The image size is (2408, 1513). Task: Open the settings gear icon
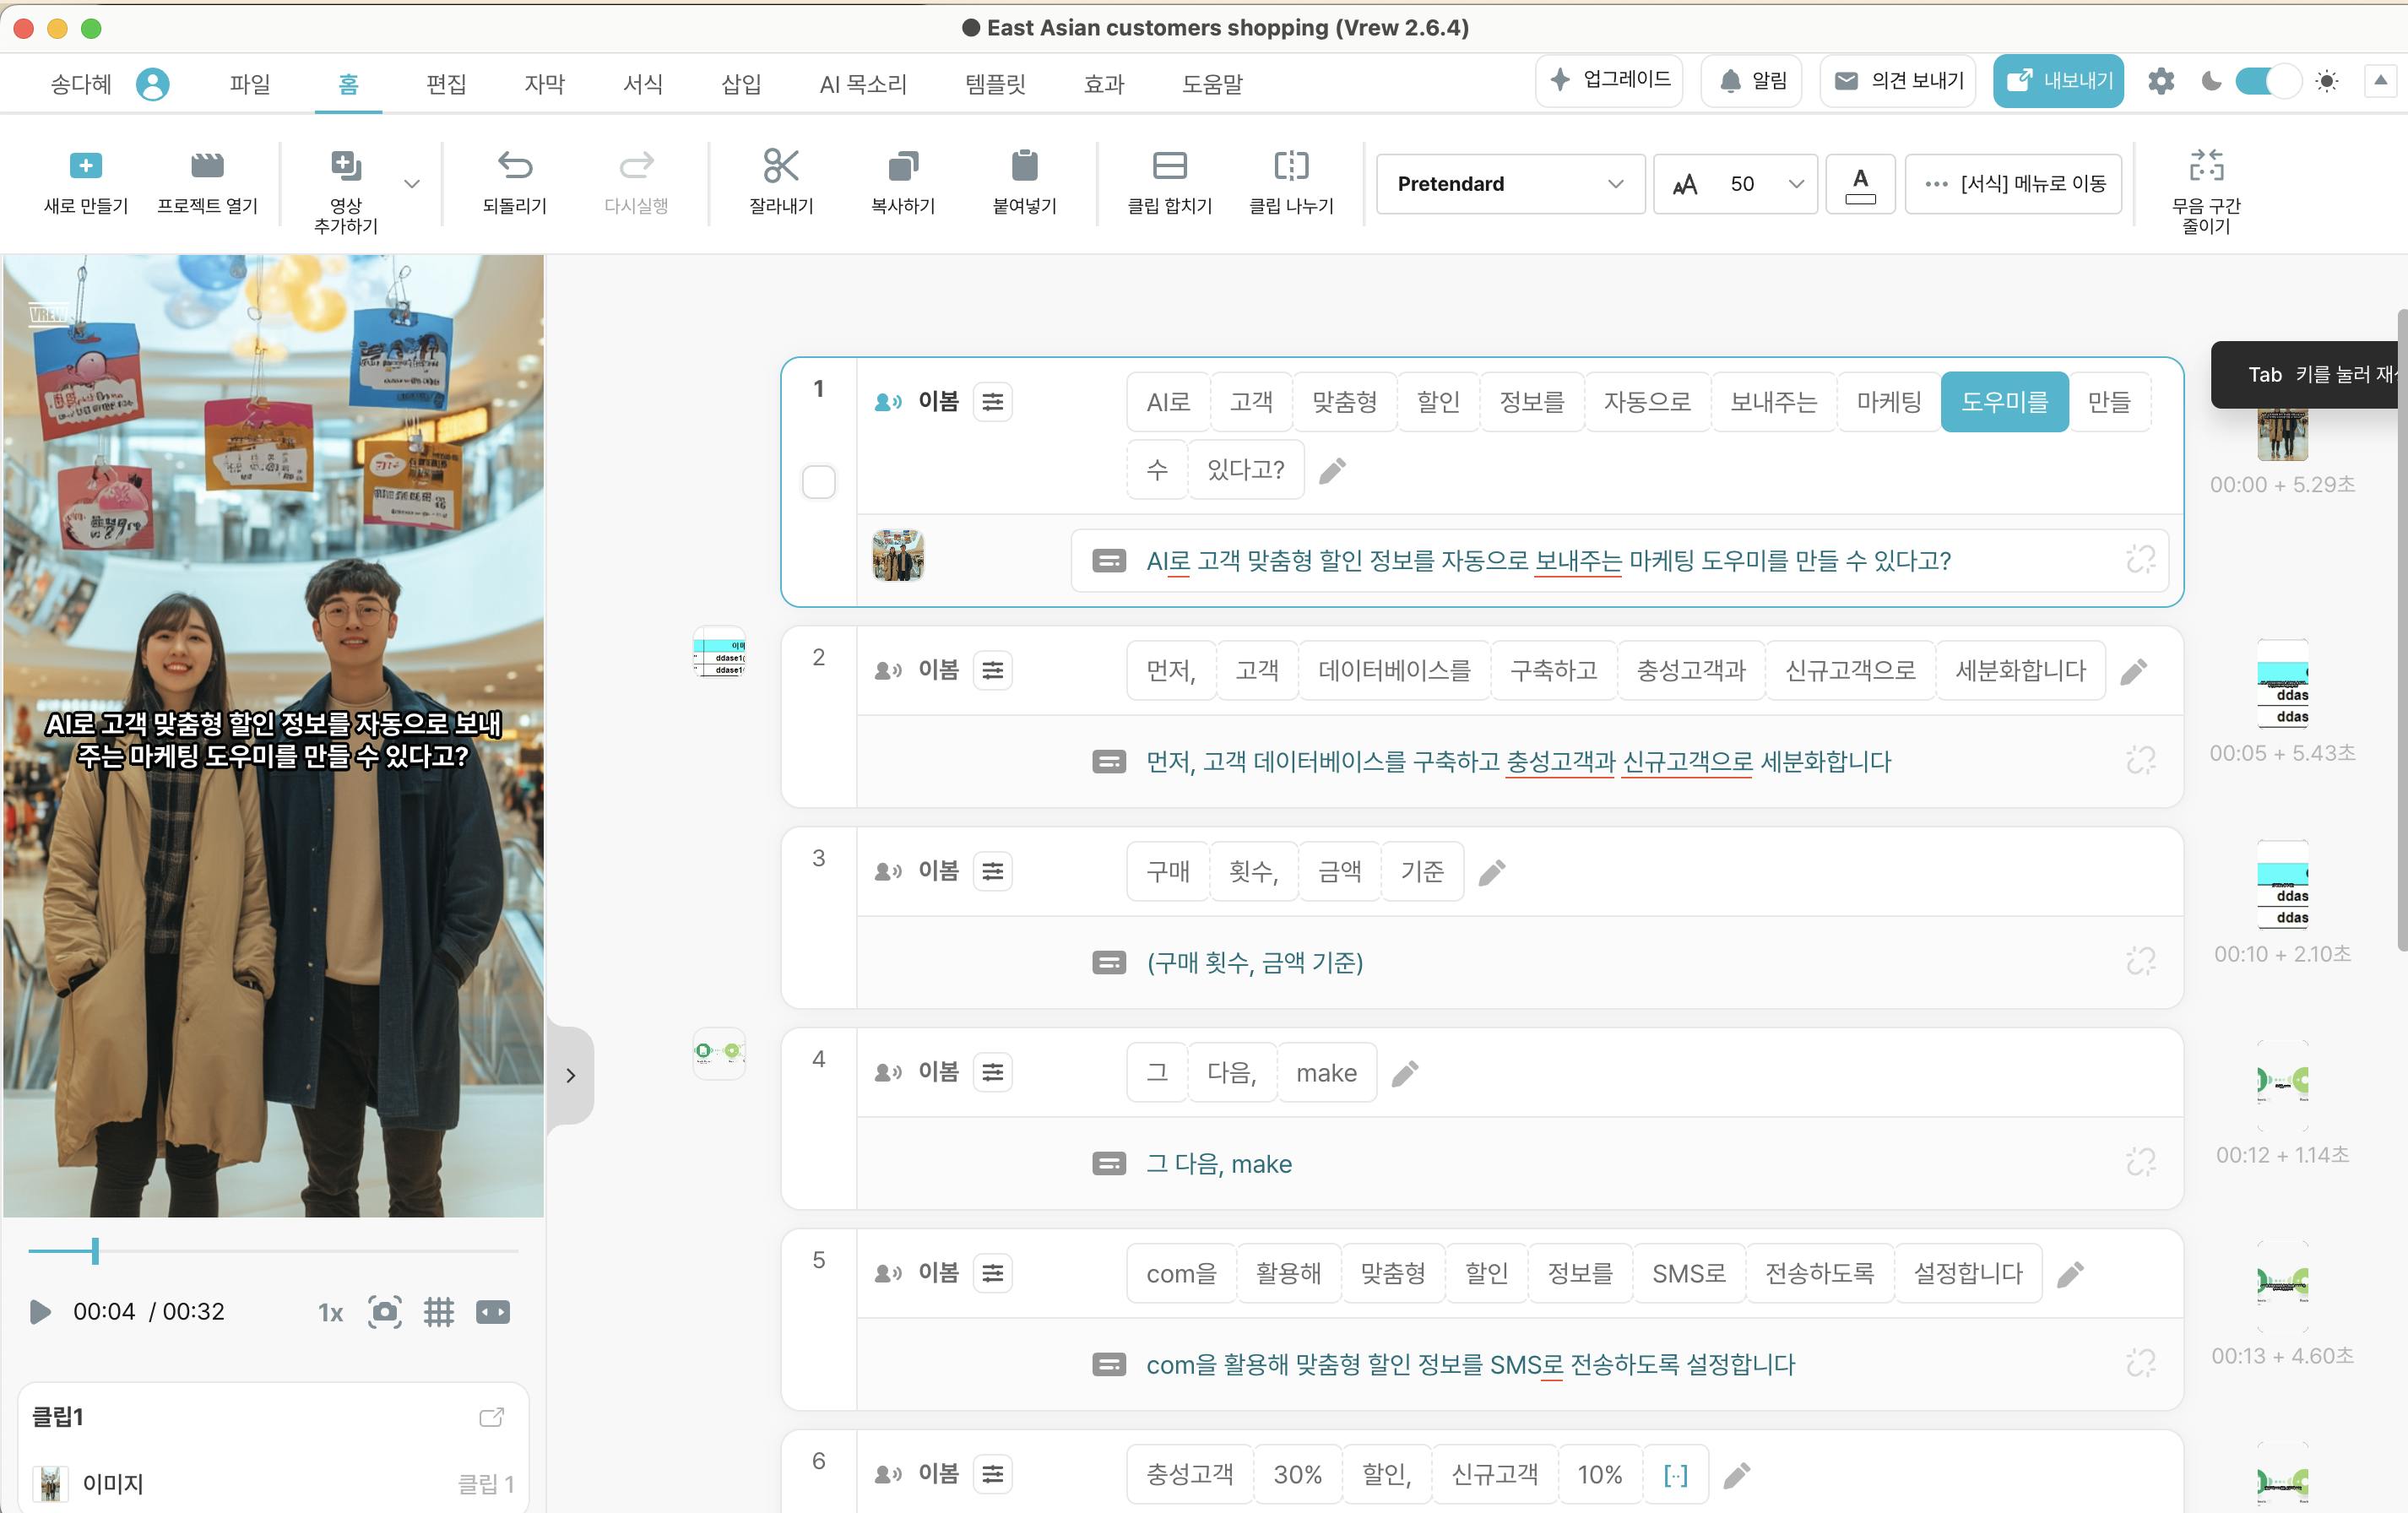[x=2160, y=82]
